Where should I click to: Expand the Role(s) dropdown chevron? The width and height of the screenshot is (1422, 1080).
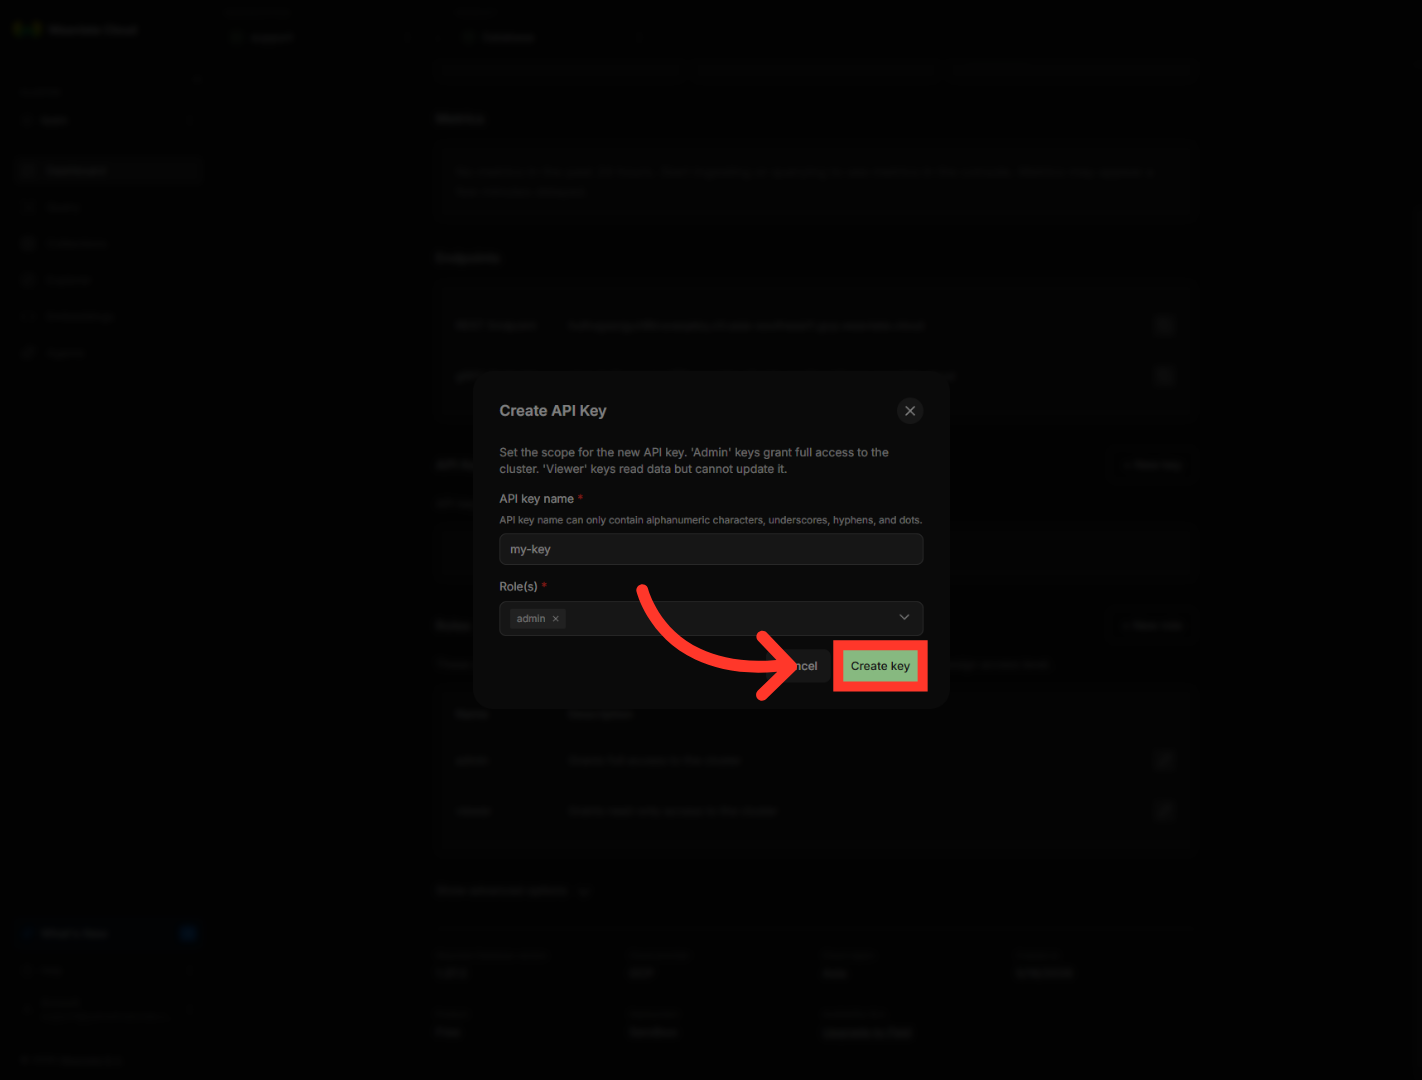point(904,618)
